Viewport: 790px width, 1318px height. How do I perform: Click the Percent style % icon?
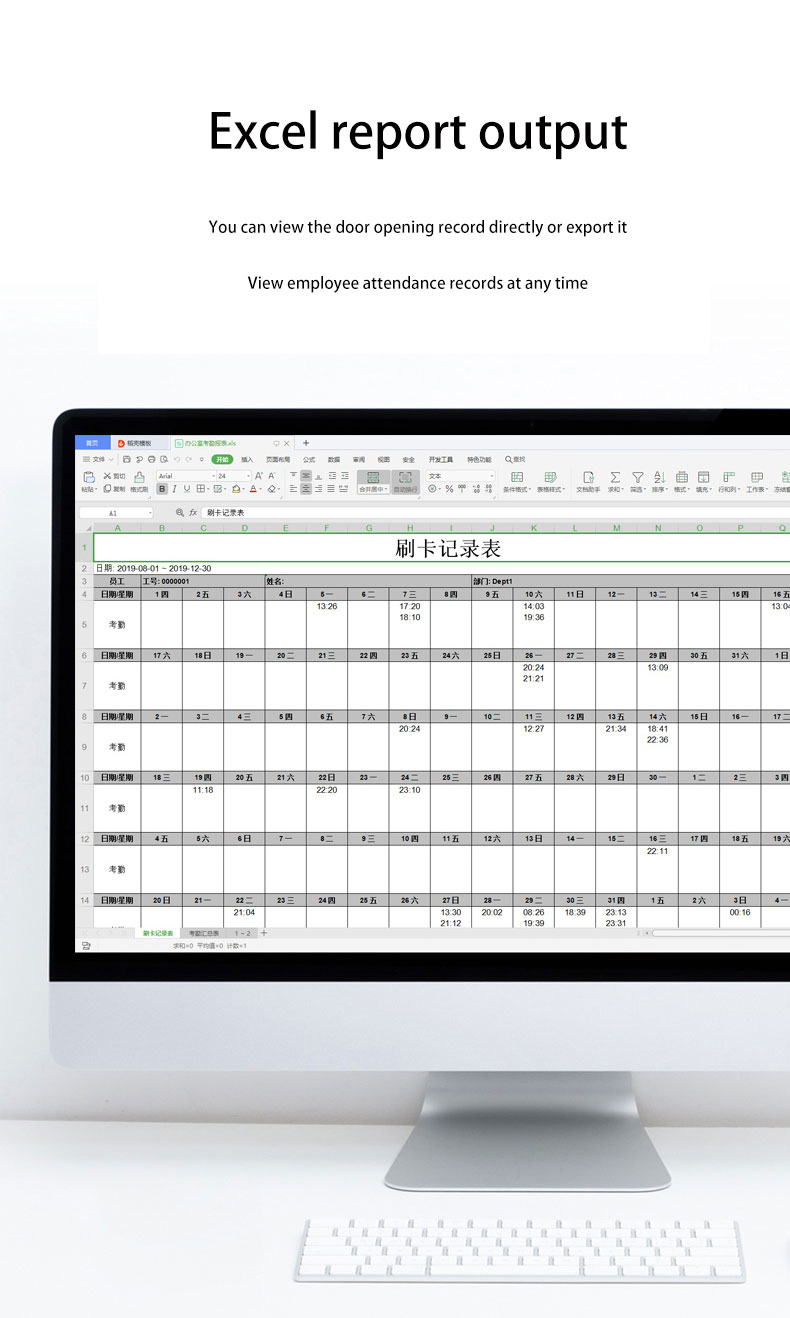click(x=449, y=489)
